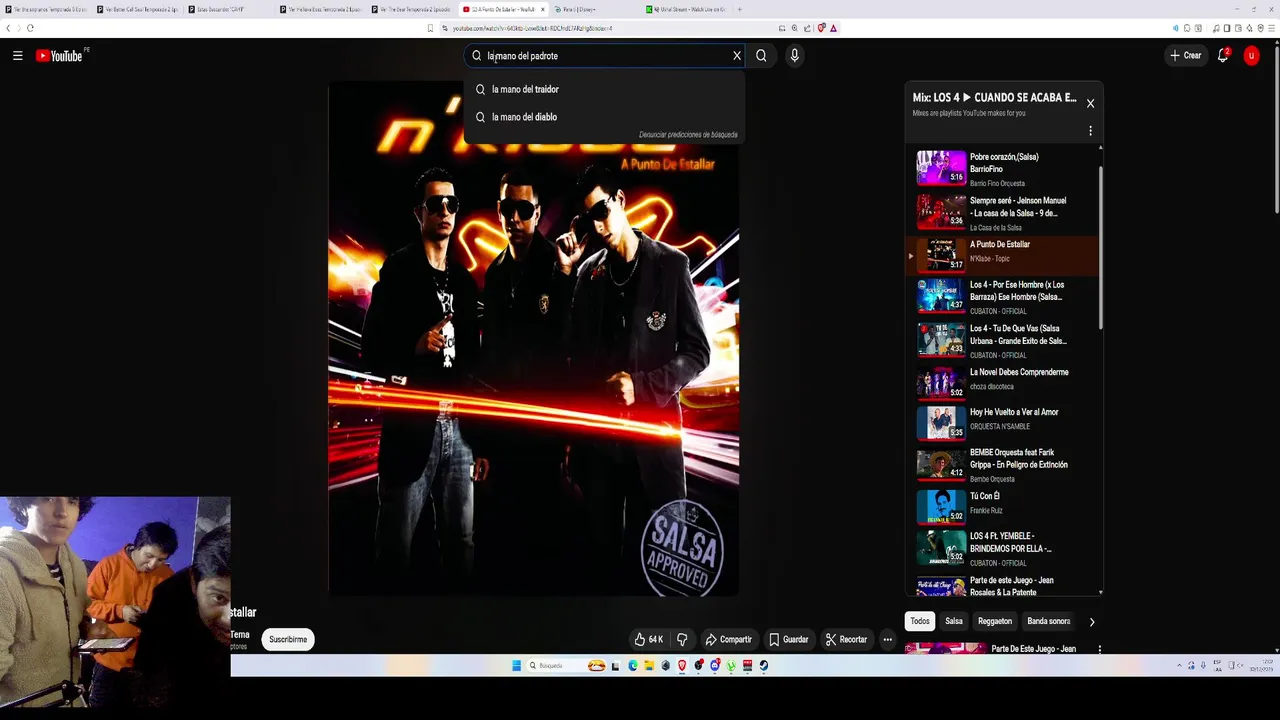The width and height of the screenshot is (1280, 720).
Task: Open a new browser tab
Action: 739,9
